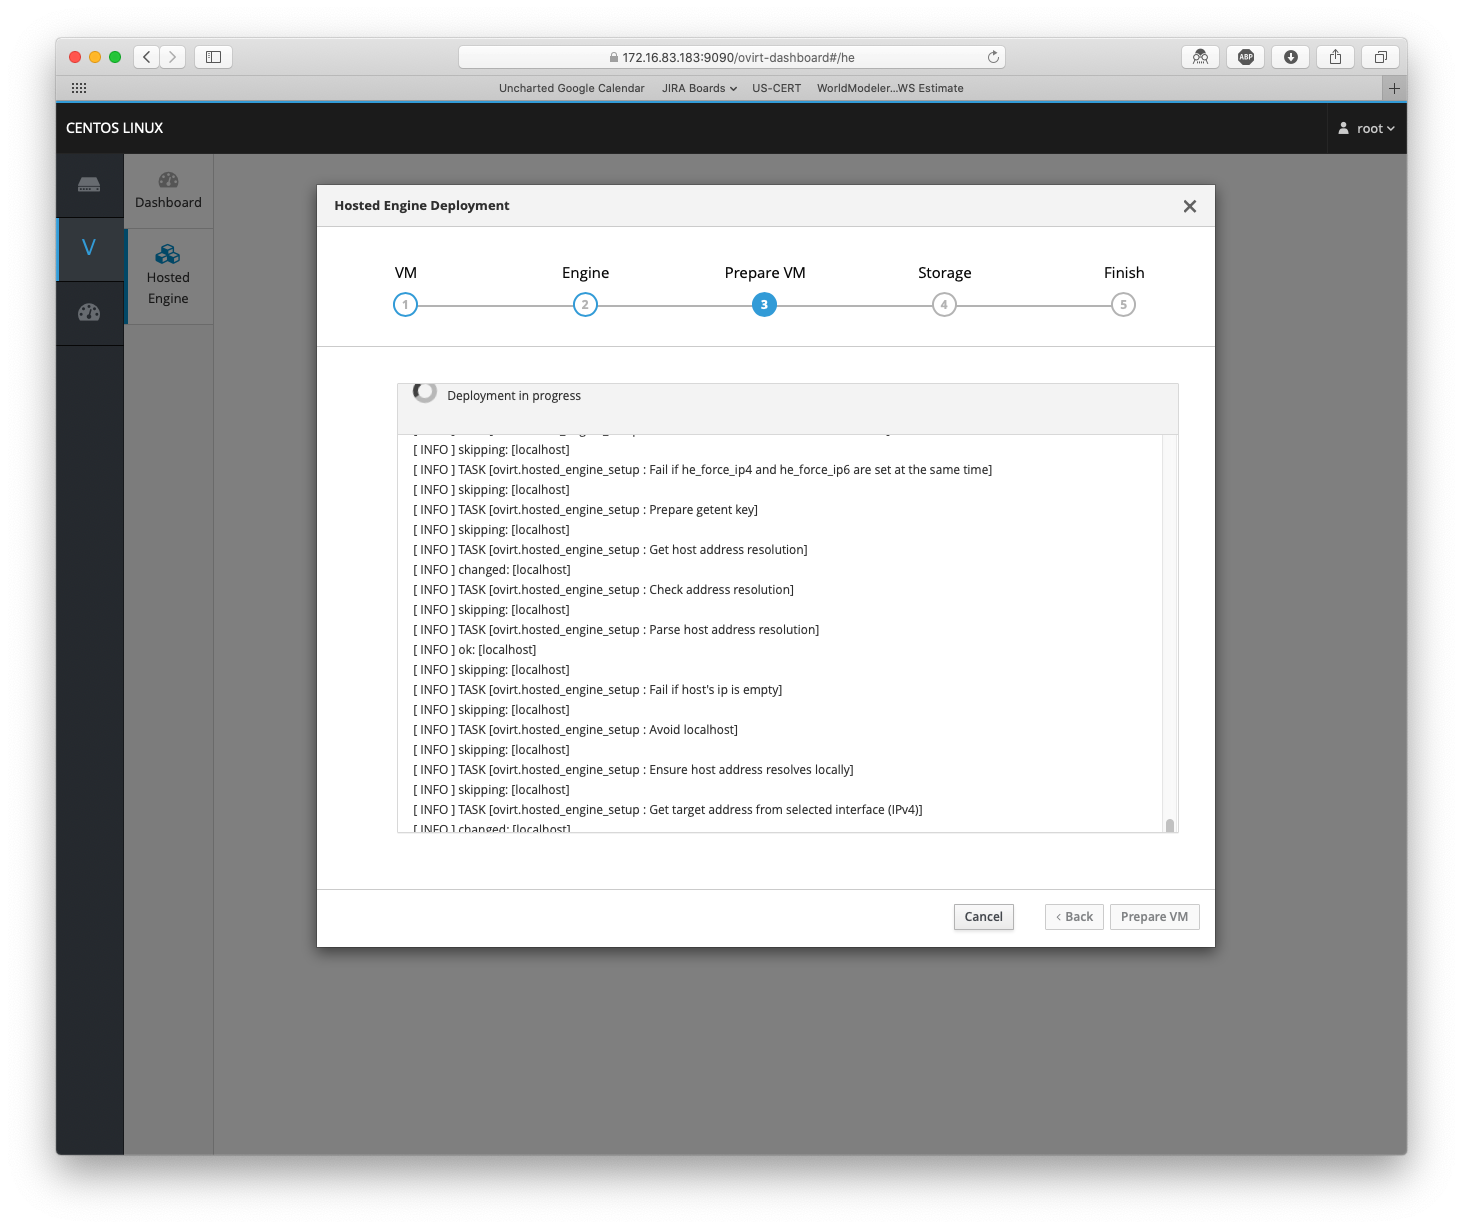Open the Safari downloads icon

(x=1290, y=57)
